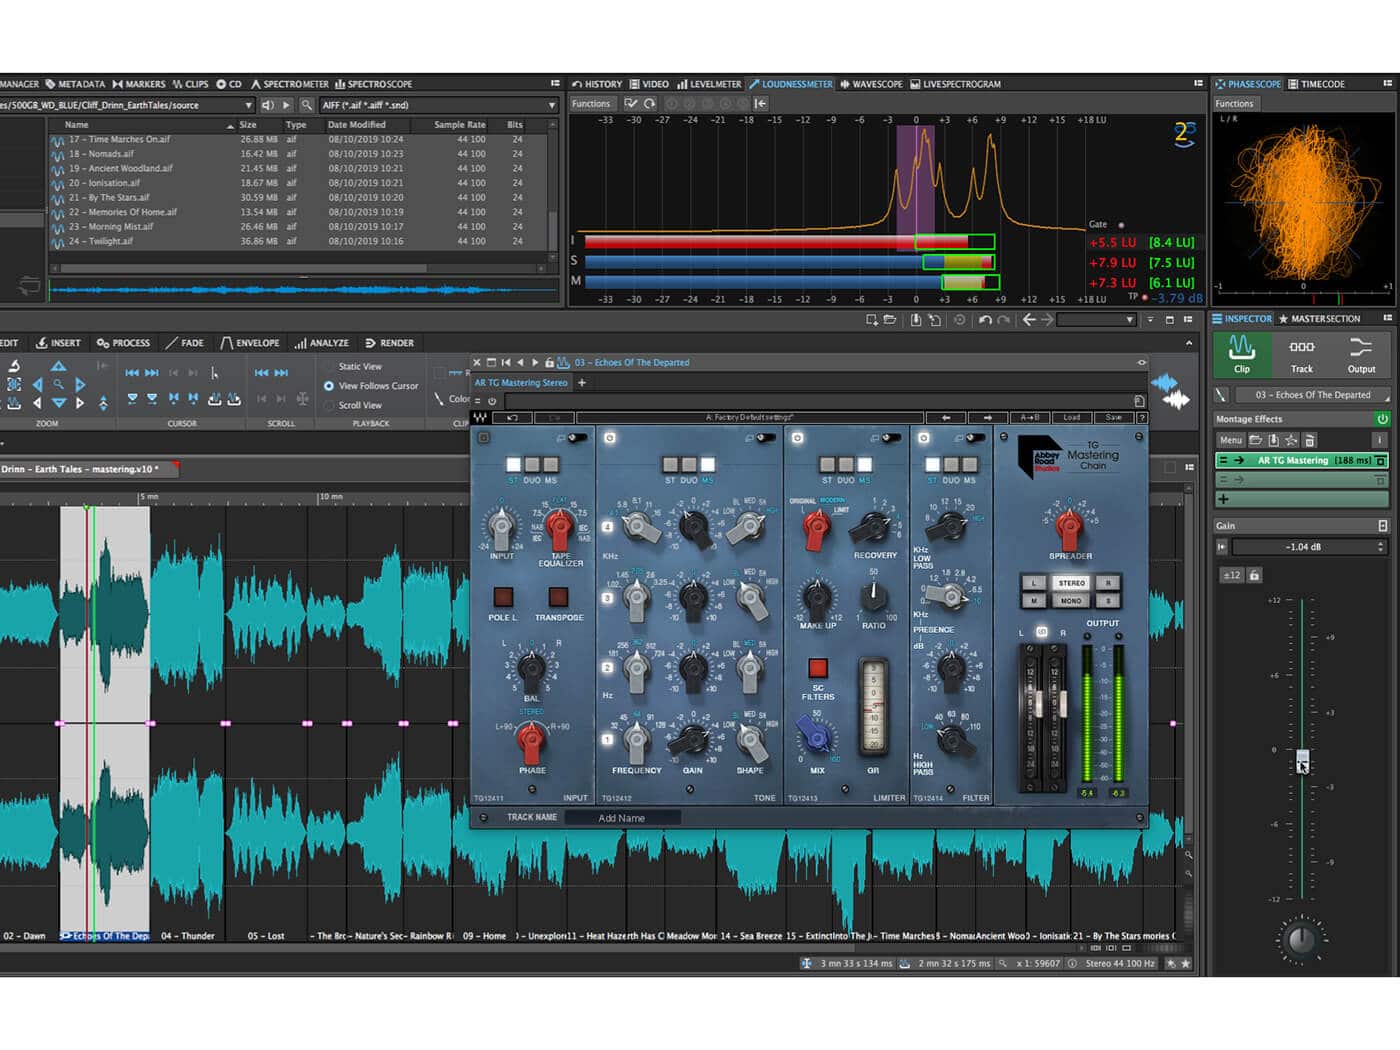This screenshot has height=1050, width=1400.
Task: Click the plugin Save button
Action: (1113, 417)
